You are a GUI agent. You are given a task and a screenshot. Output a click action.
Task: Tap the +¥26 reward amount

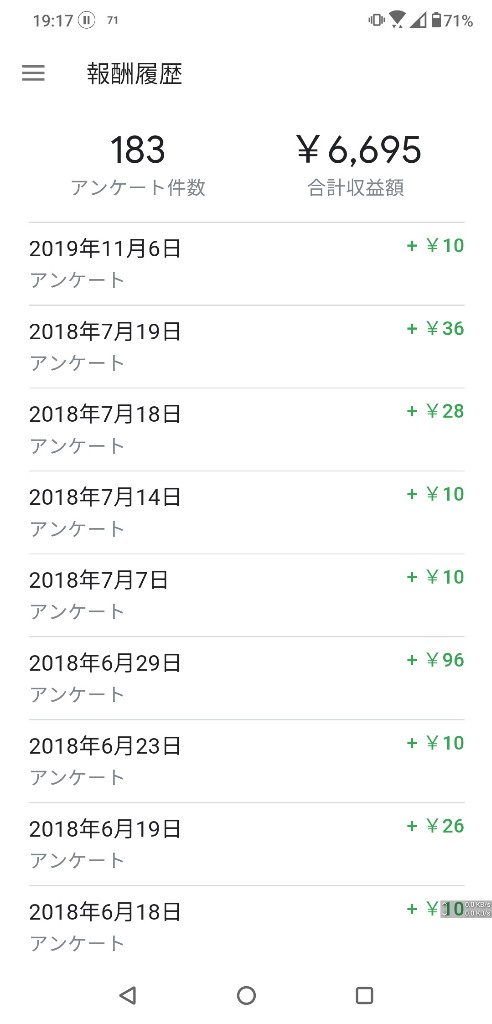435,825
